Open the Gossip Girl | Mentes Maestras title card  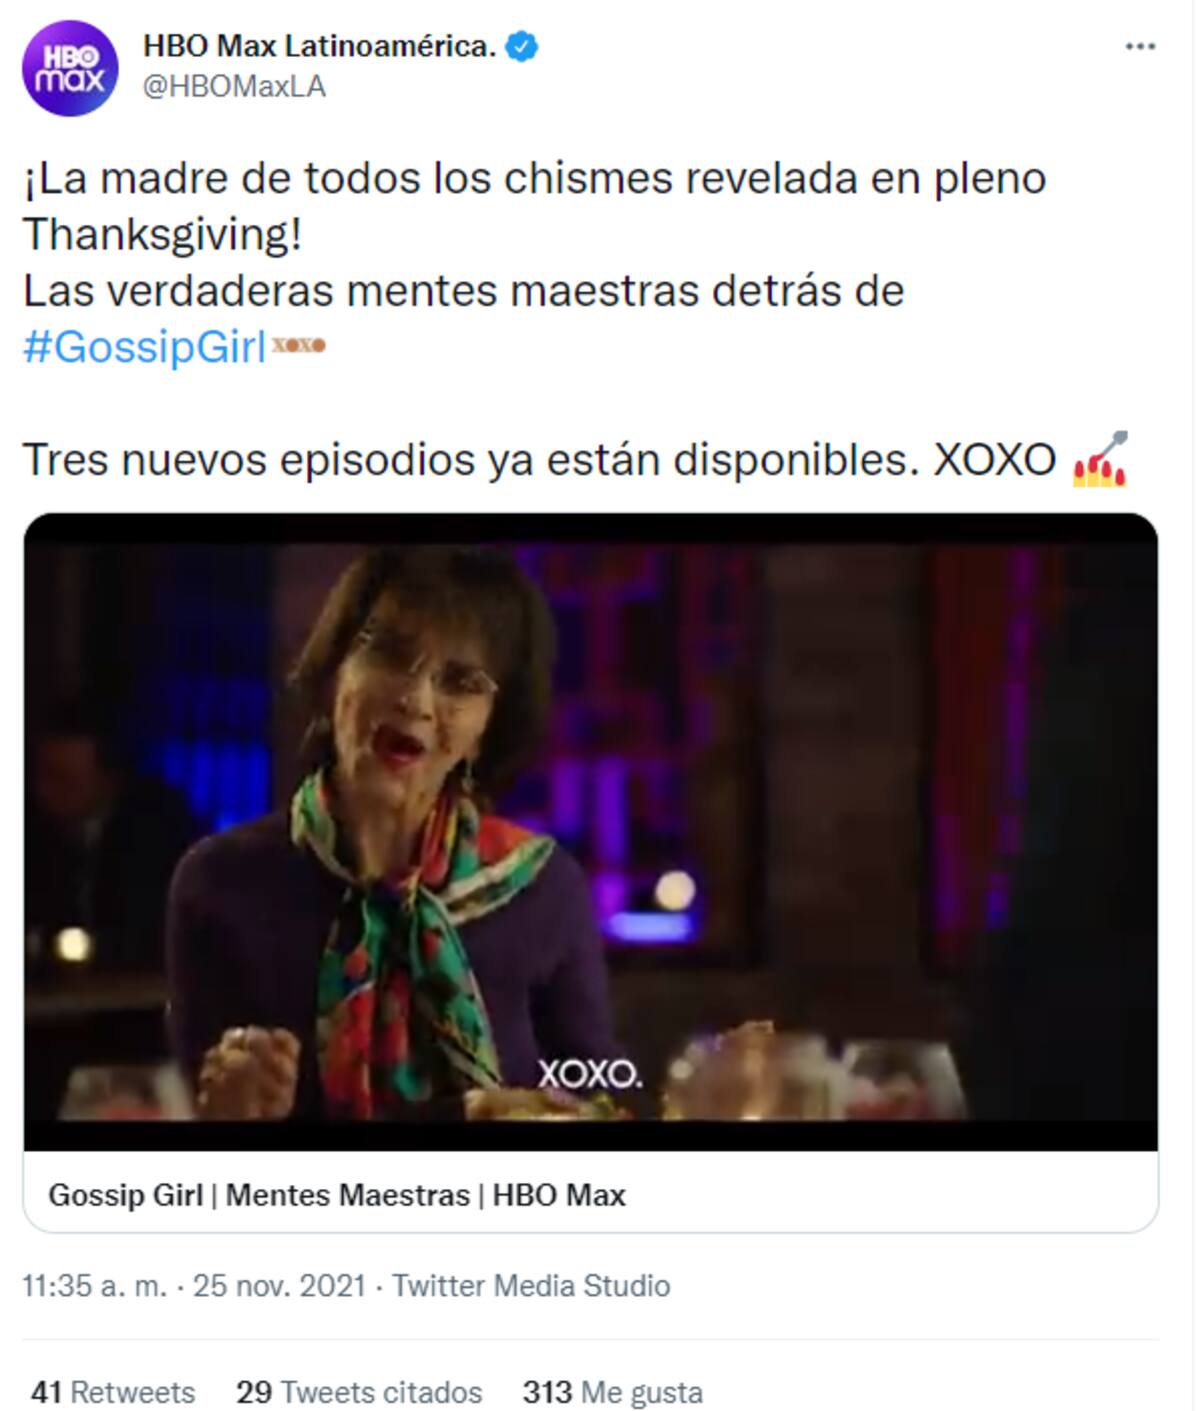tap(590, 1194)
